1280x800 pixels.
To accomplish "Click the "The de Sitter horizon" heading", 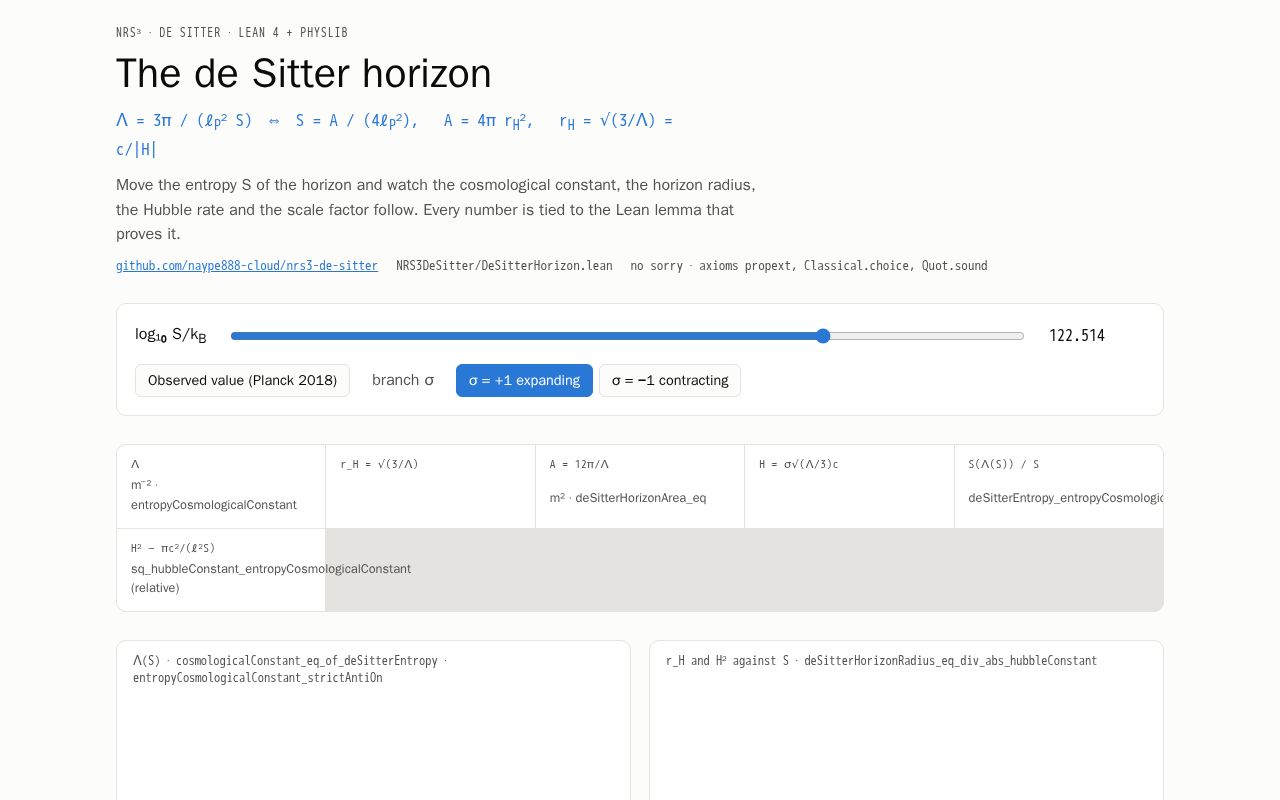I will pos(304,74).
